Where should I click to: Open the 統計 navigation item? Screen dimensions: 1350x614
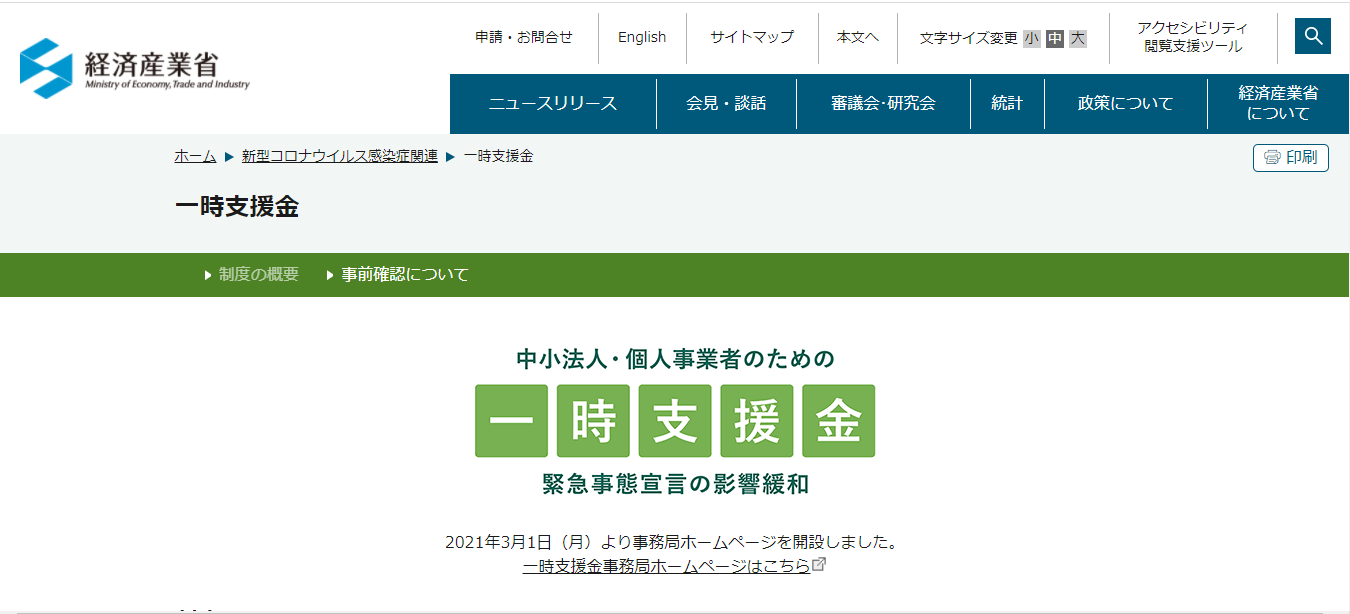(1007, 103)
